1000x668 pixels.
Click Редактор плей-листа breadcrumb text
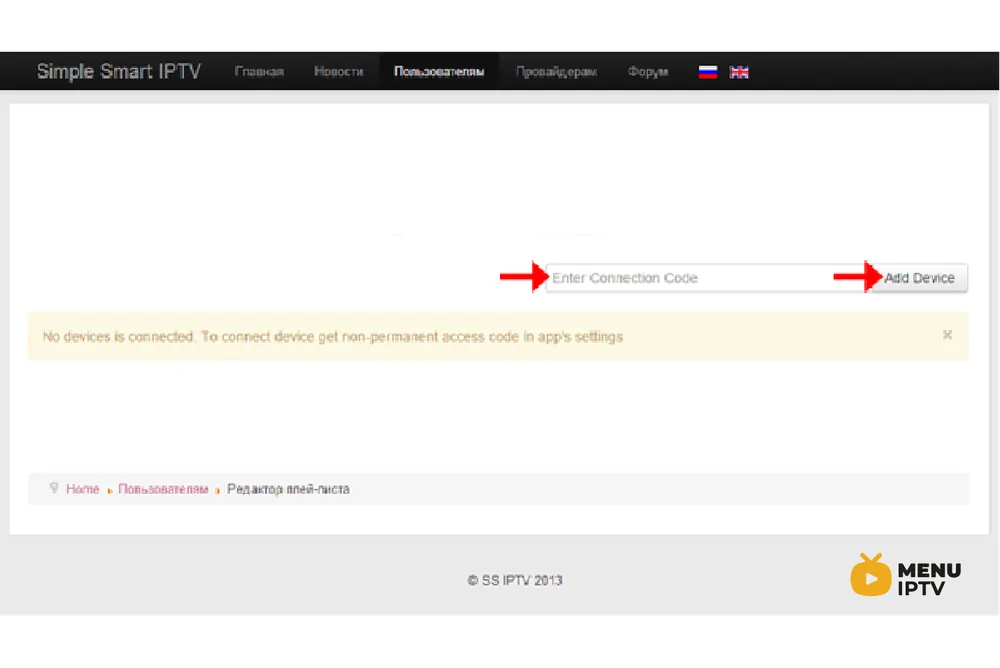[x=288, y=489]
